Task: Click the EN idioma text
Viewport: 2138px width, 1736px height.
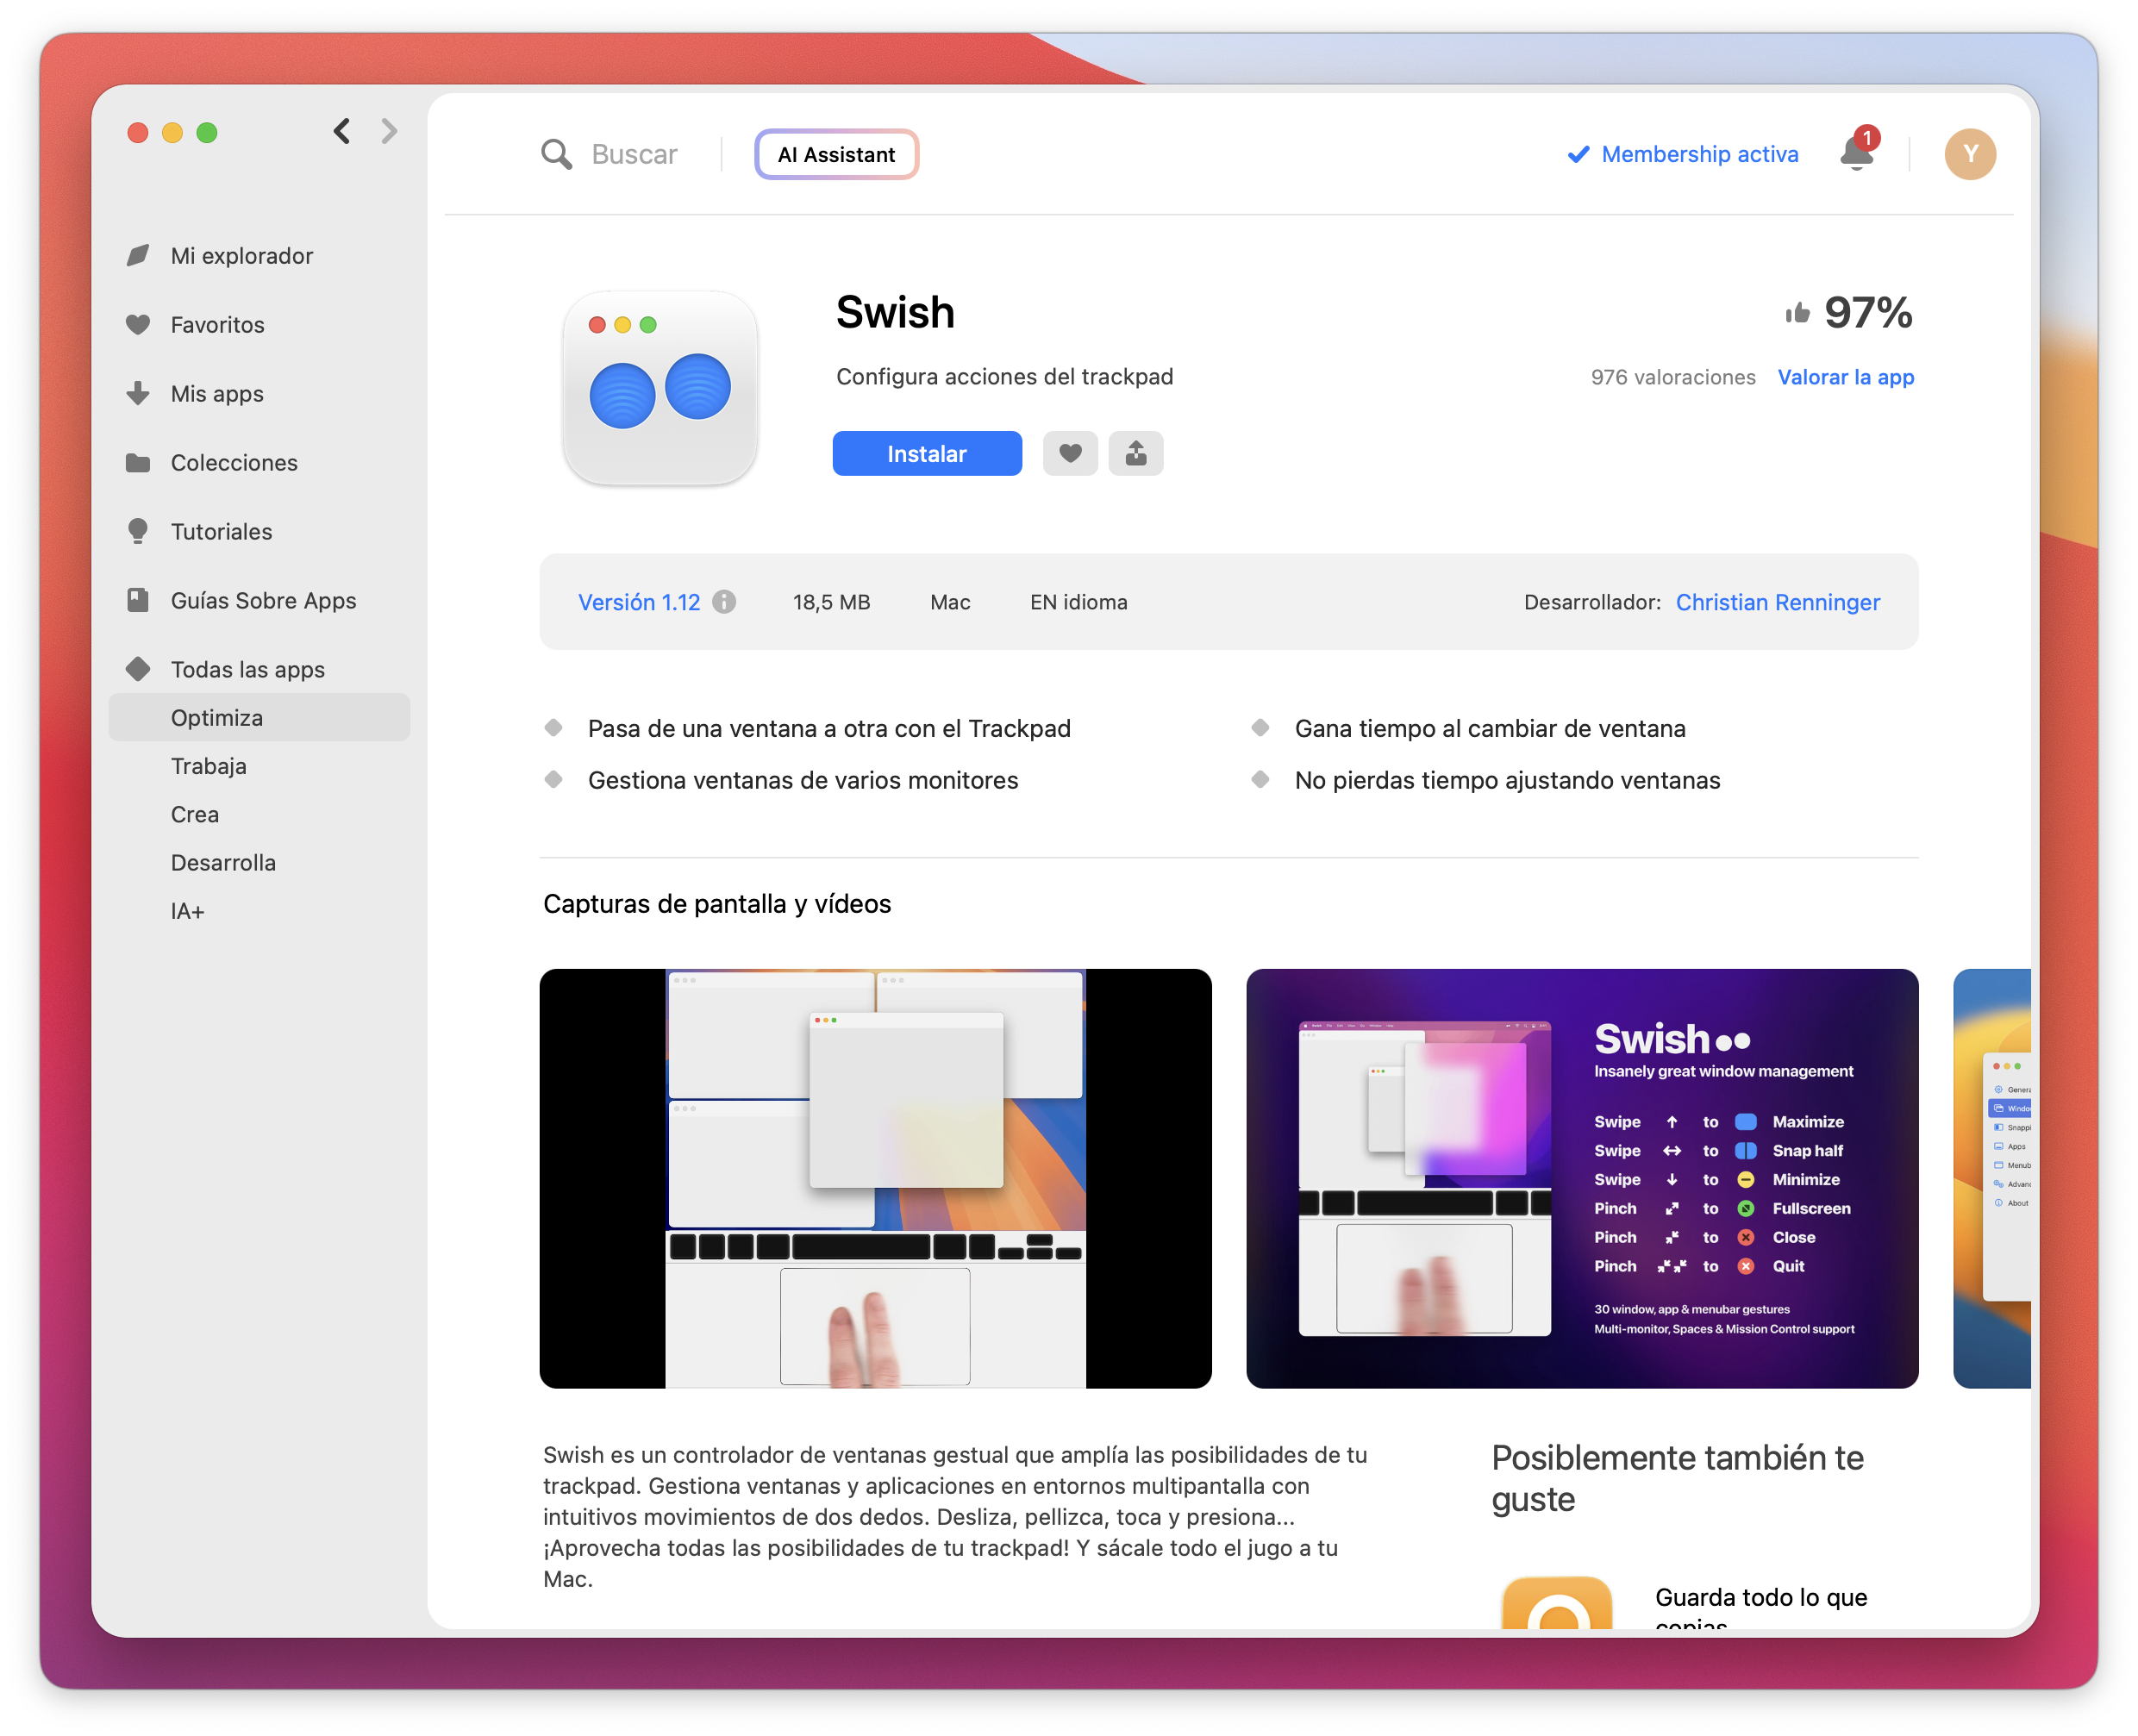Action: [x=1078, y=602]
